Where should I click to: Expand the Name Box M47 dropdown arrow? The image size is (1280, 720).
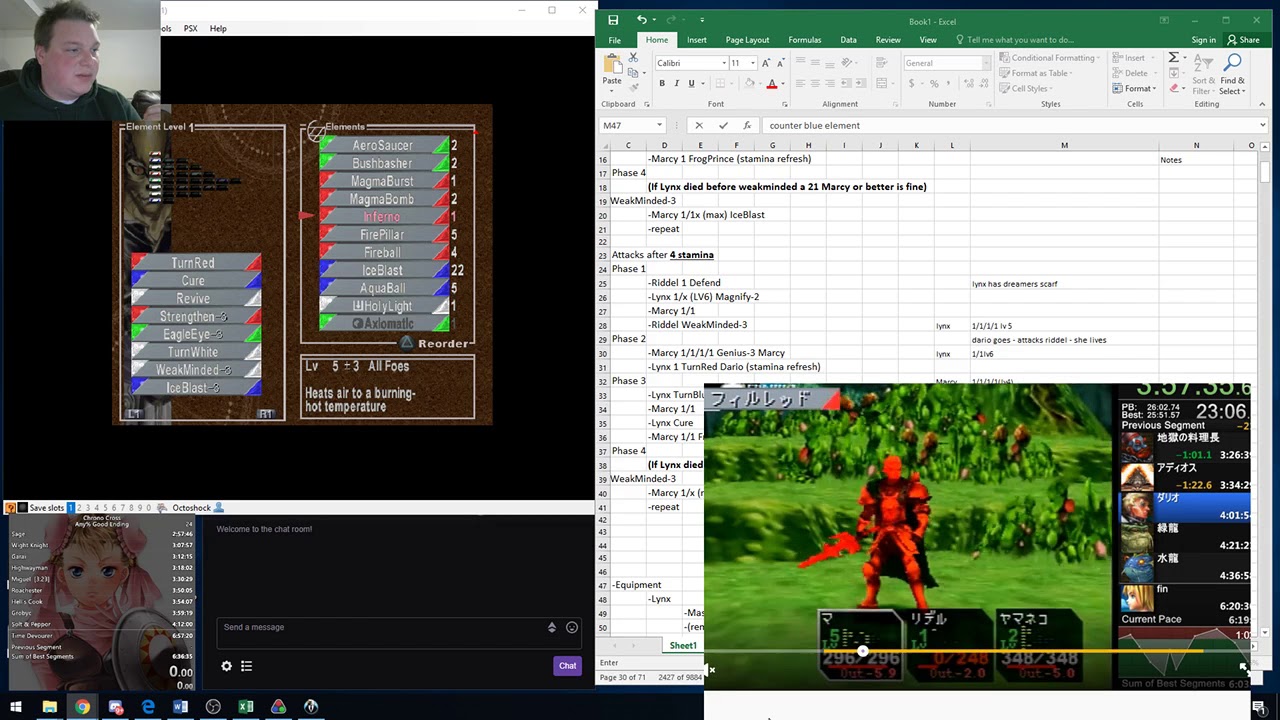[x=659, y=125]
